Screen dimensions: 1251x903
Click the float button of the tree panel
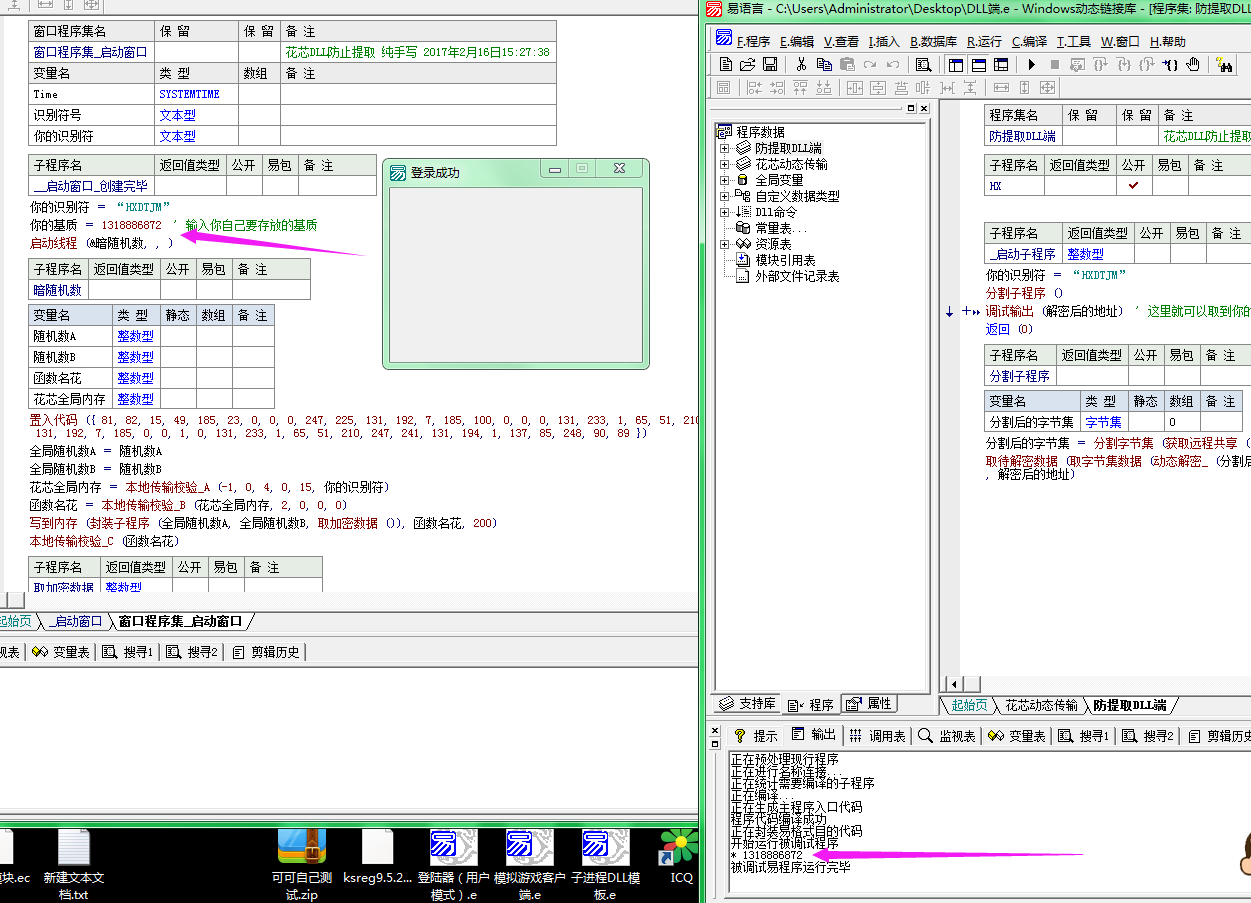[x=911, y=108]
